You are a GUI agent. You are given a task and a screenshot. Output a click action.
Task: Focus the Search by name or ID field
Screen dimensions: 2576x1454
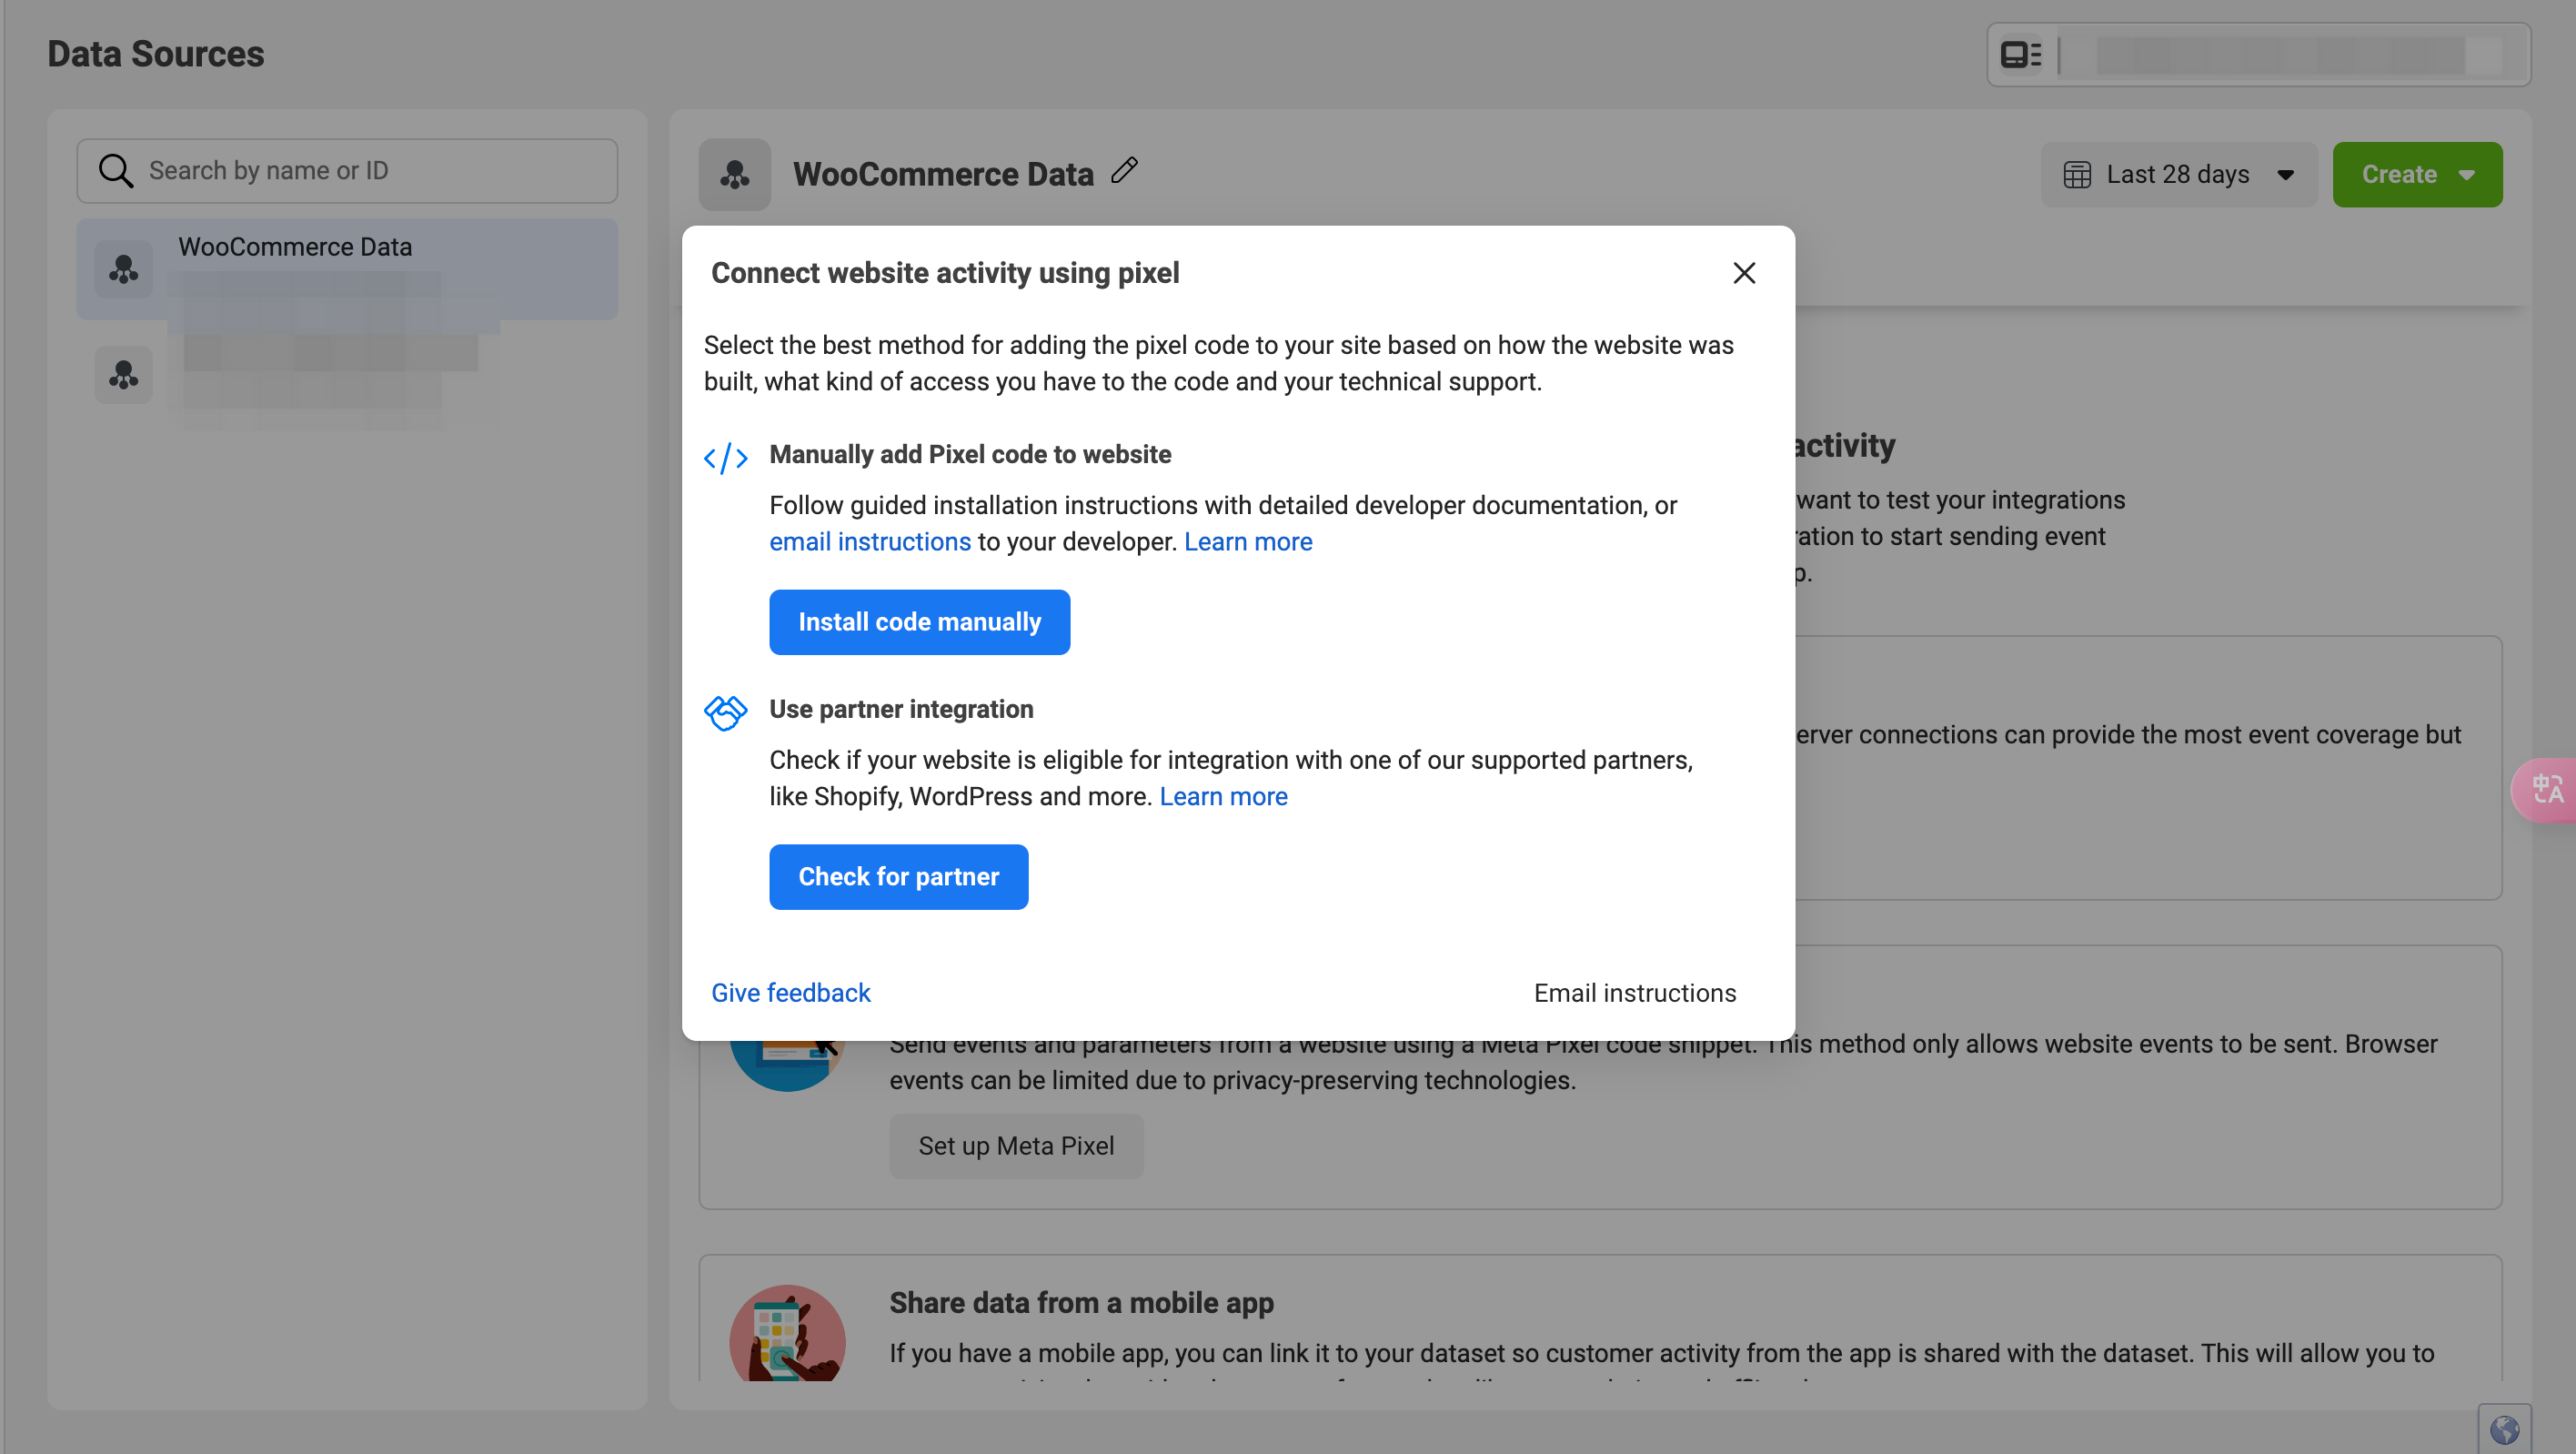pyautogui.click(x=347, y=171)
